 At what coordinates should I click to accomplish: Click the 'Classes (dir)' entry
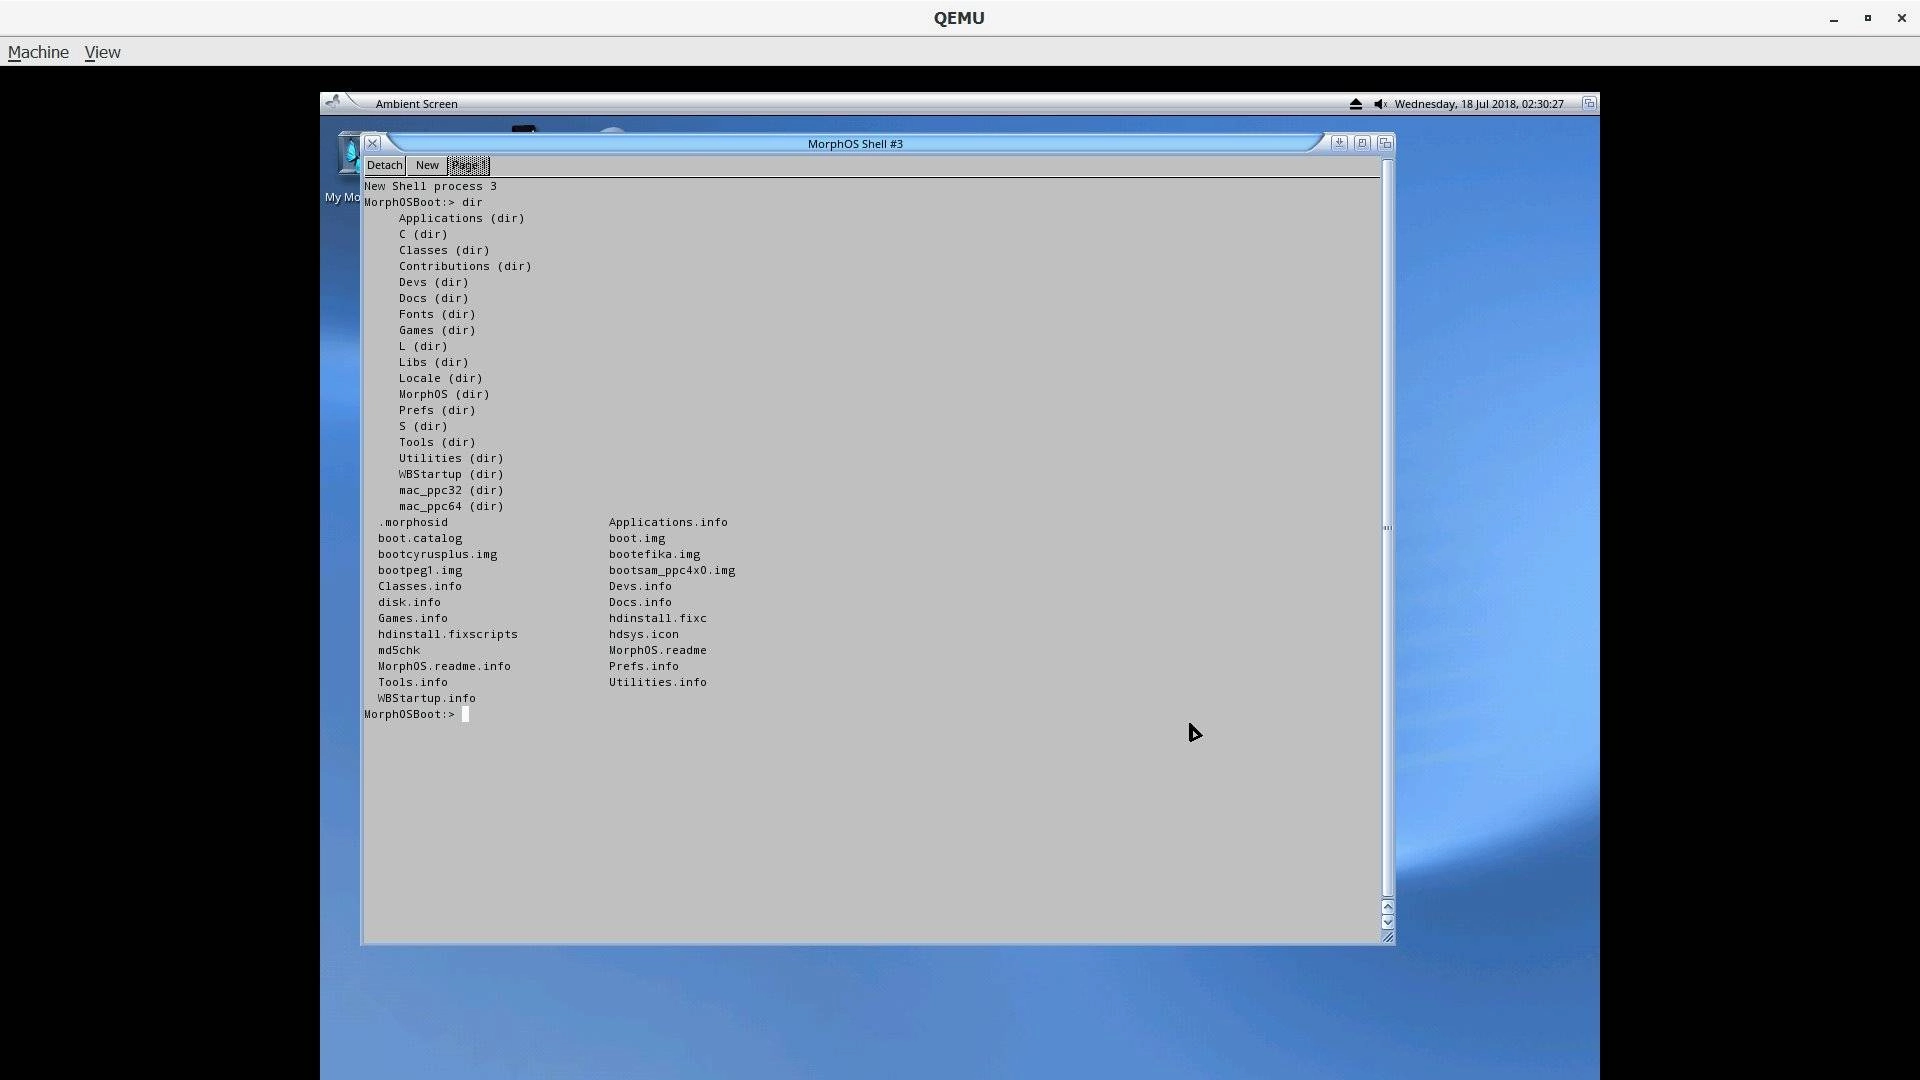(x=444, y=250)
